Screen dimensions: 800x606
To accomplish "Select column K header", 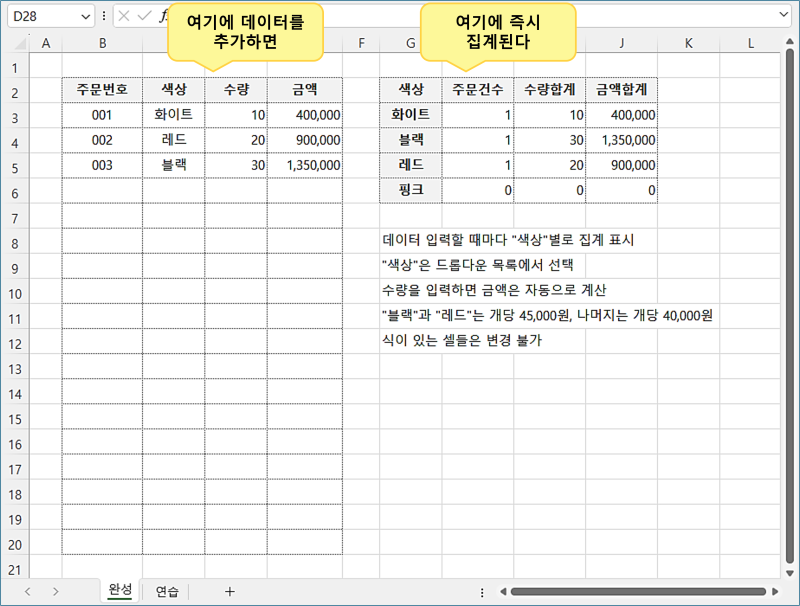I will pyautogui.click(x=689, y=43).
